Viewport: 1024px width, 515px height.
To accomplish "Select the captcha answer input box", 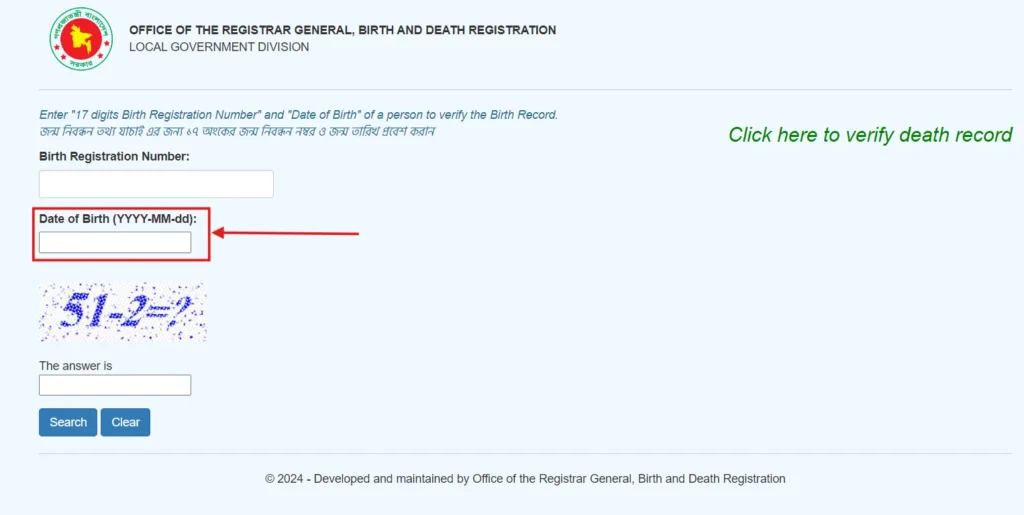I will tap(115, 385).
